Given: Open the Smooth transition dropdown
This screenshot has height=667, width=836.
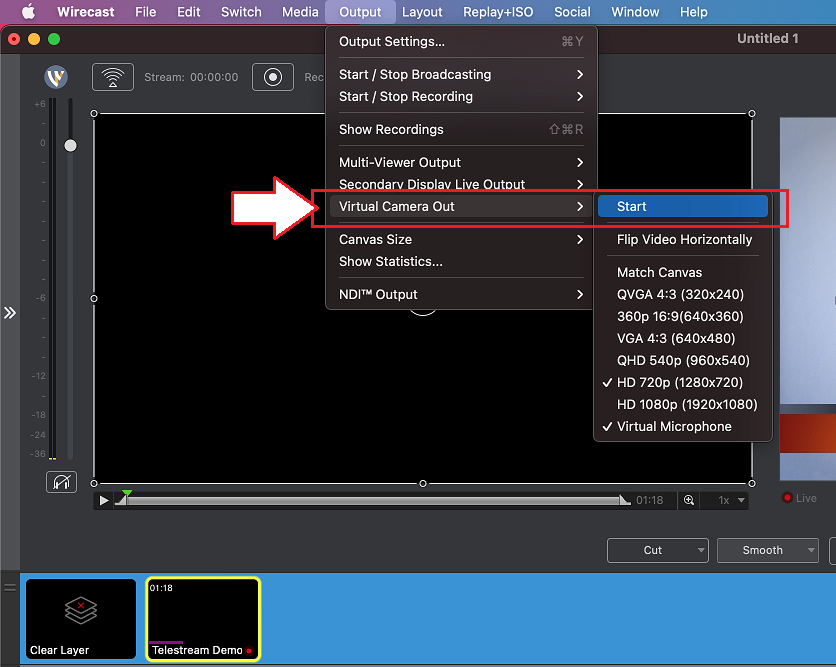Looking at the screenshot, I should tap(767, 550).
